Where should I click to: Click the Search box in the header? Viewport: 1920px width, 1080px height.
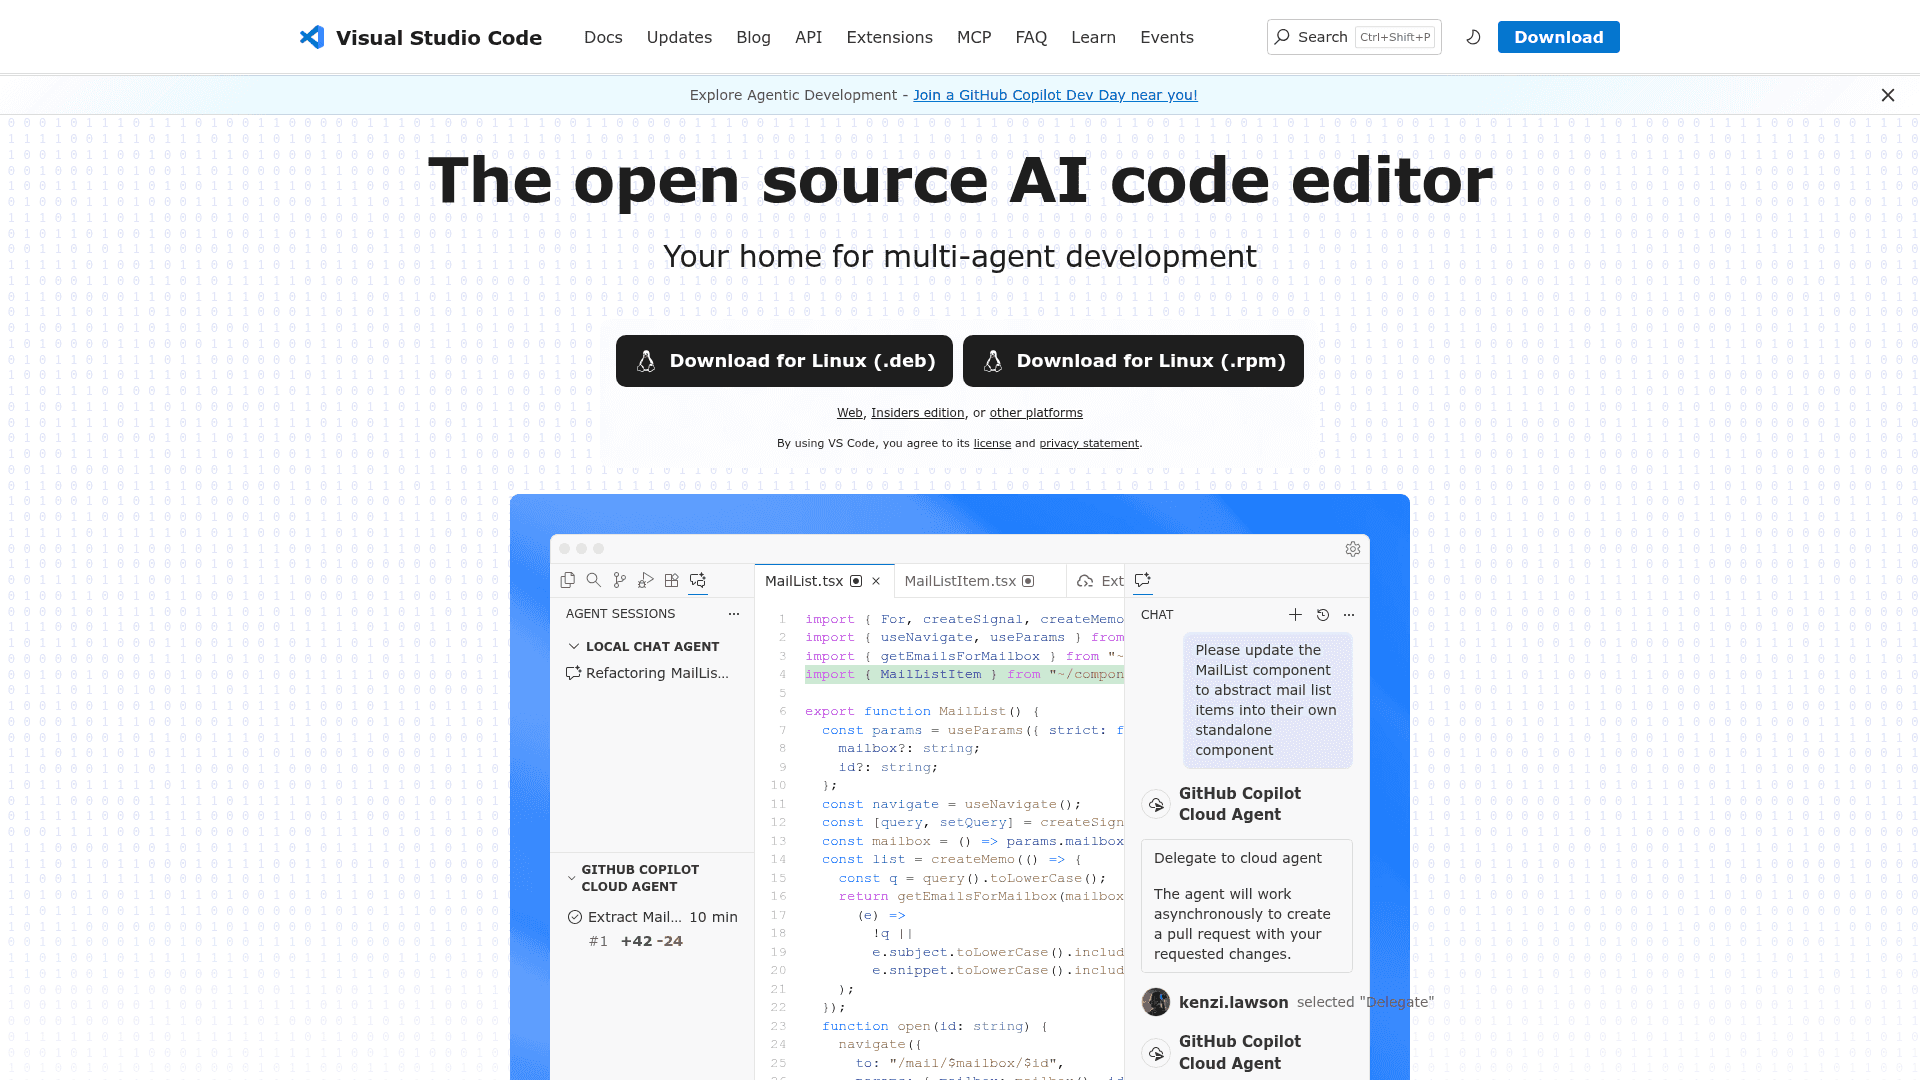(1354, 37)
